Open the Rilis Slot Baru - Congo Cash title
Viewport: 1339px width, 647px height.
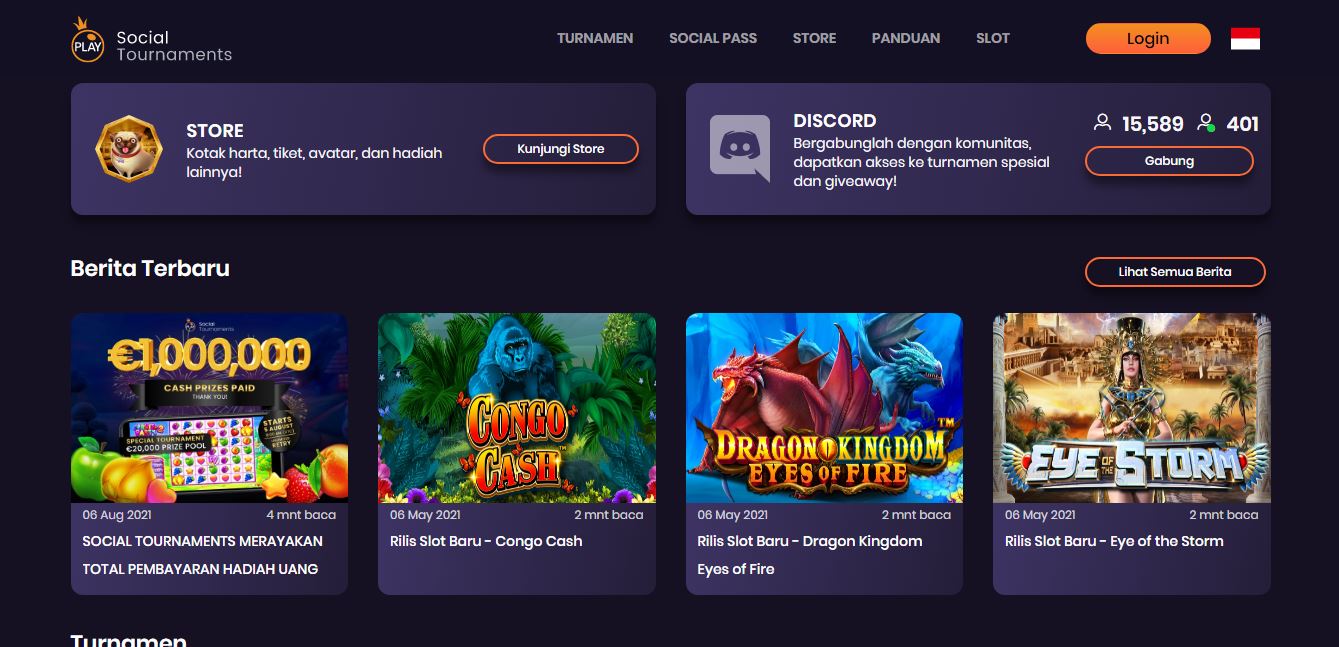(x=486, y=541)
